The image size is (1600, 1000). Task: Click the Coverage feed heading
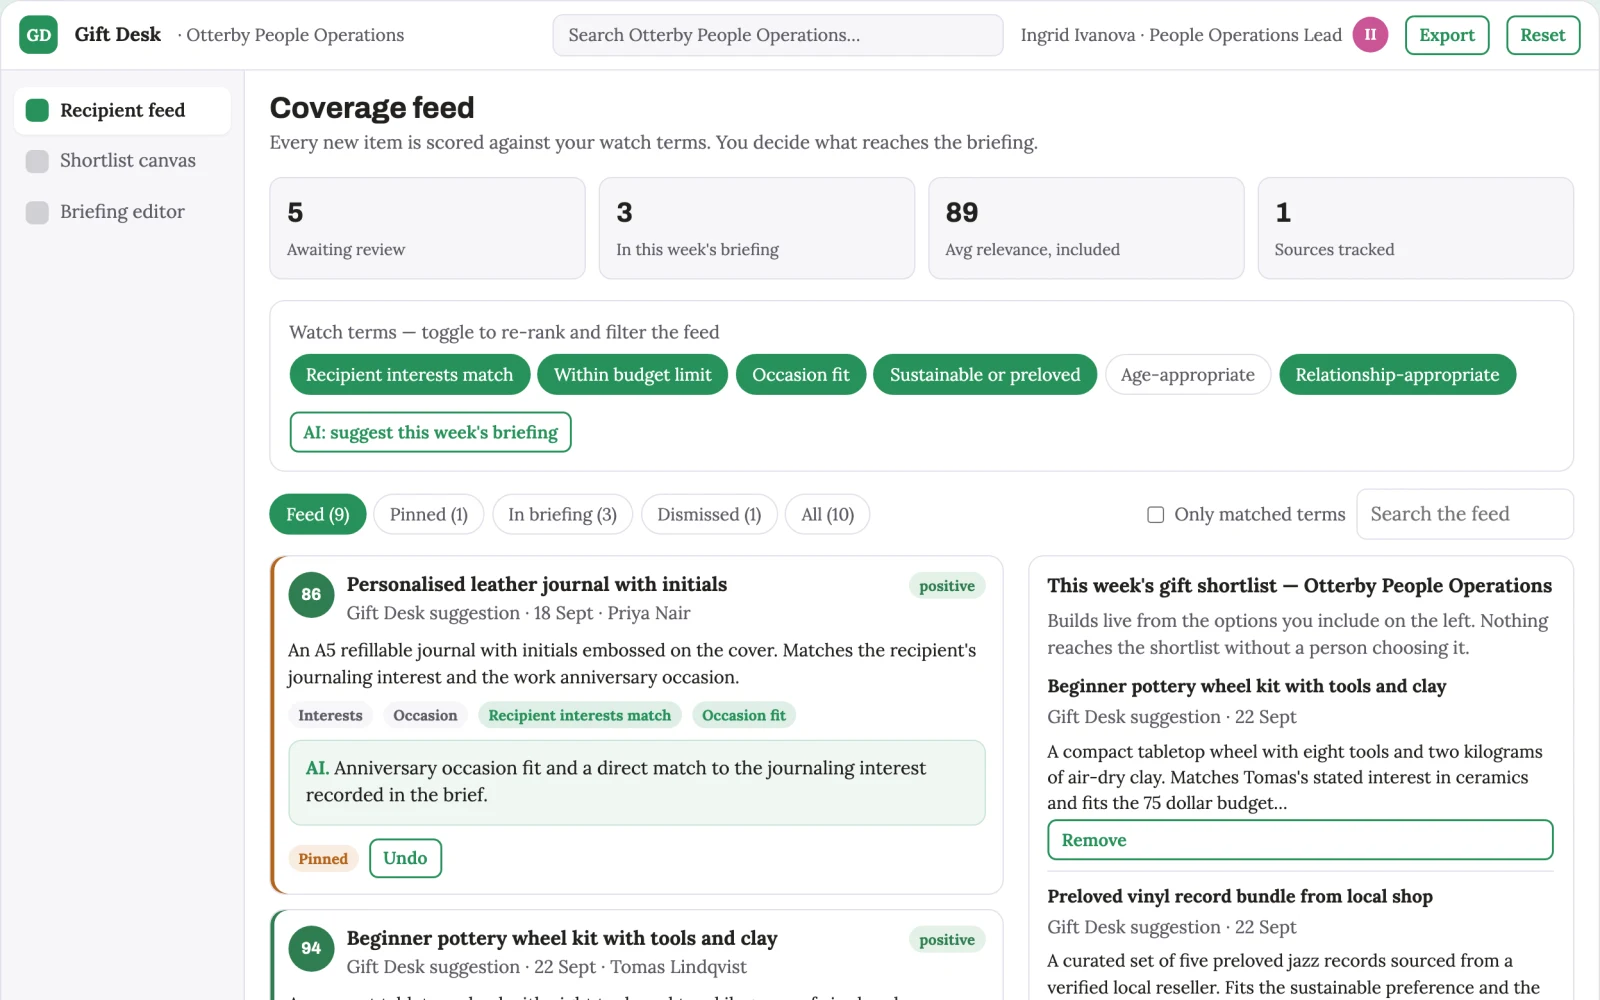tap(372, 108)
